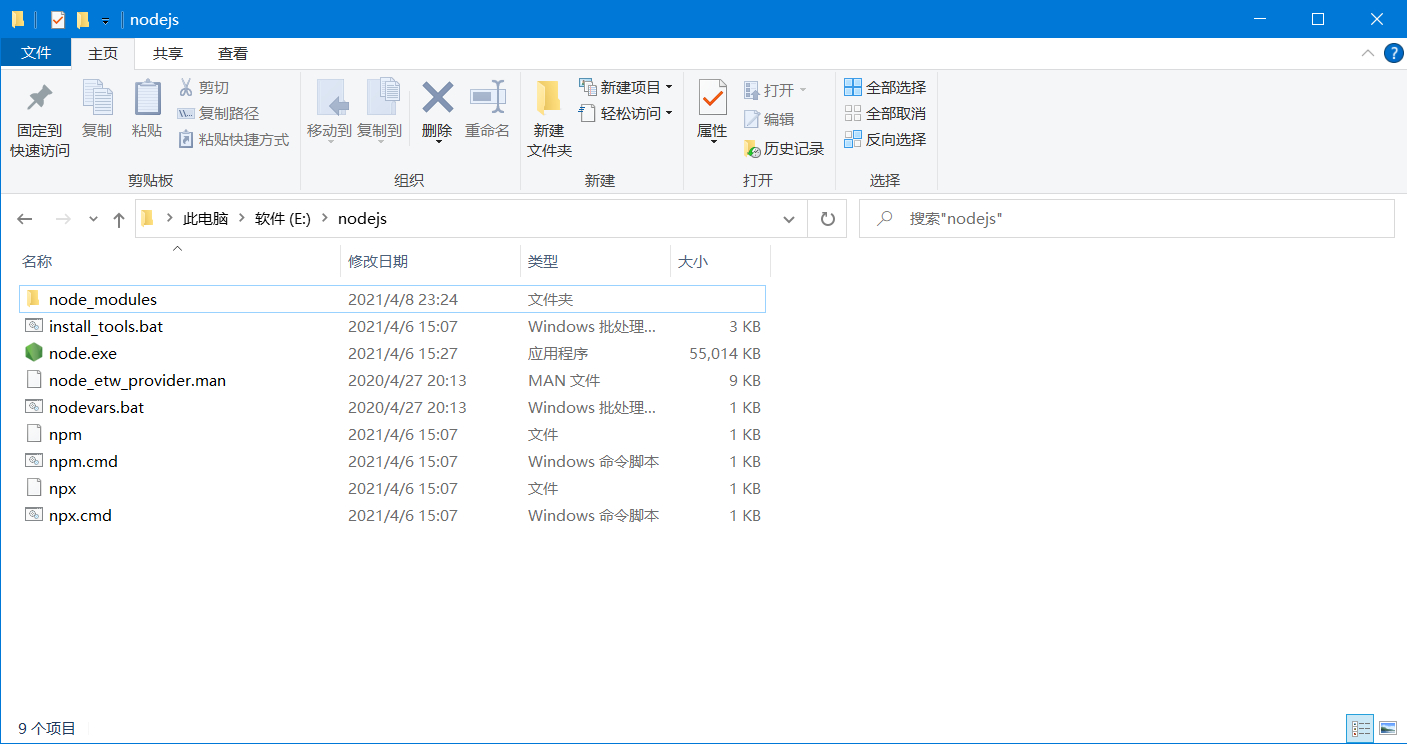Switch to the 查看 ribbon tab
This screenshot has width=1407, height=744.
[x=233, y=54]
